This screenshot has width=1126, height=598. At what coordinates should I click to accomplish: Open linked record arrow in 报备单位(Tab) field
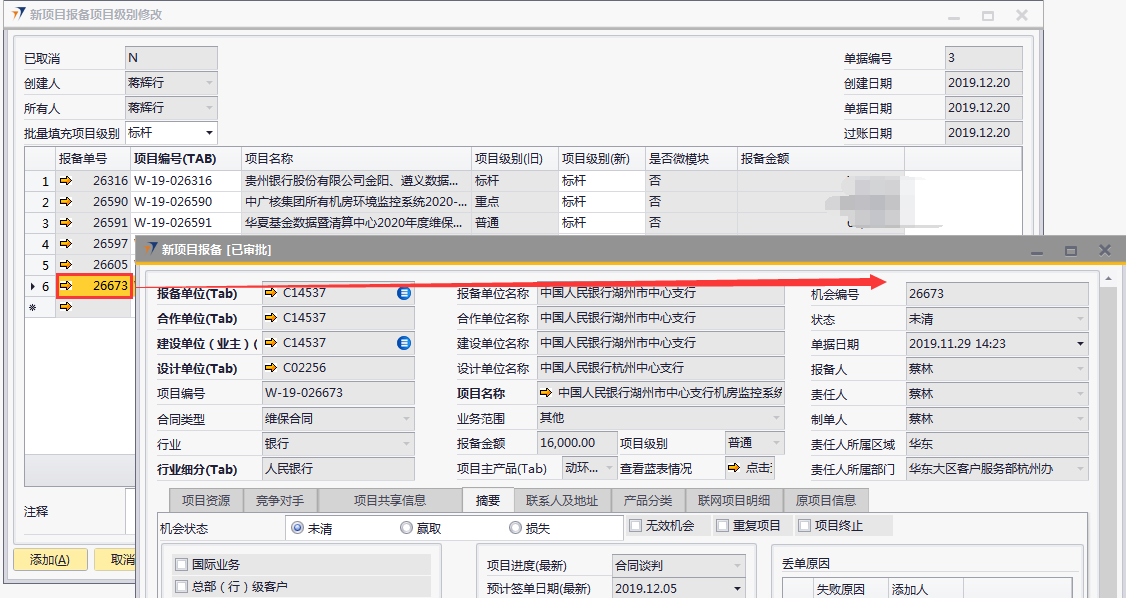click(x=271, y=293)
